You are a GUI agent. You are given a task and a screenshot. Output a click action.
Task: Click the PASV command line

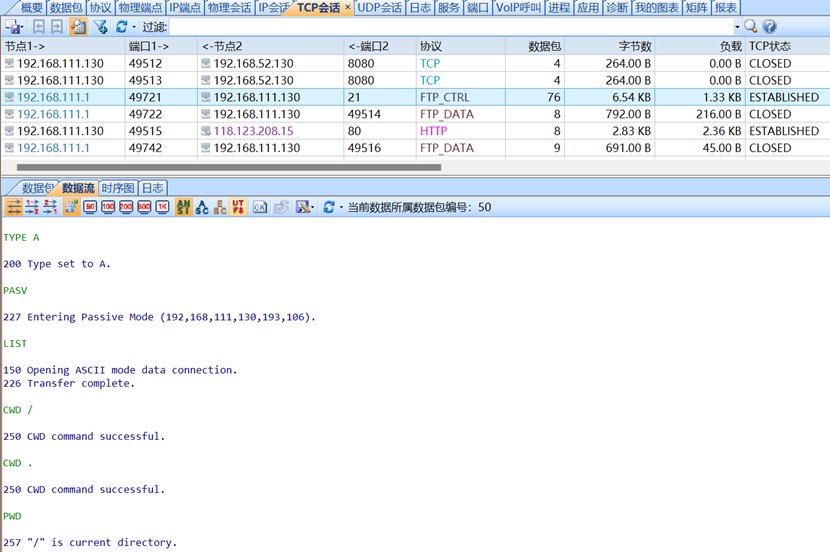(x=15, y=291)
